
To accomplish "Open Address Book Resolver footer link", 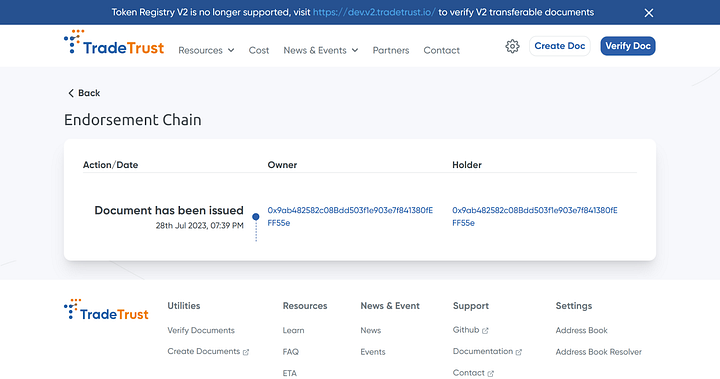I will tap(598, 352).
